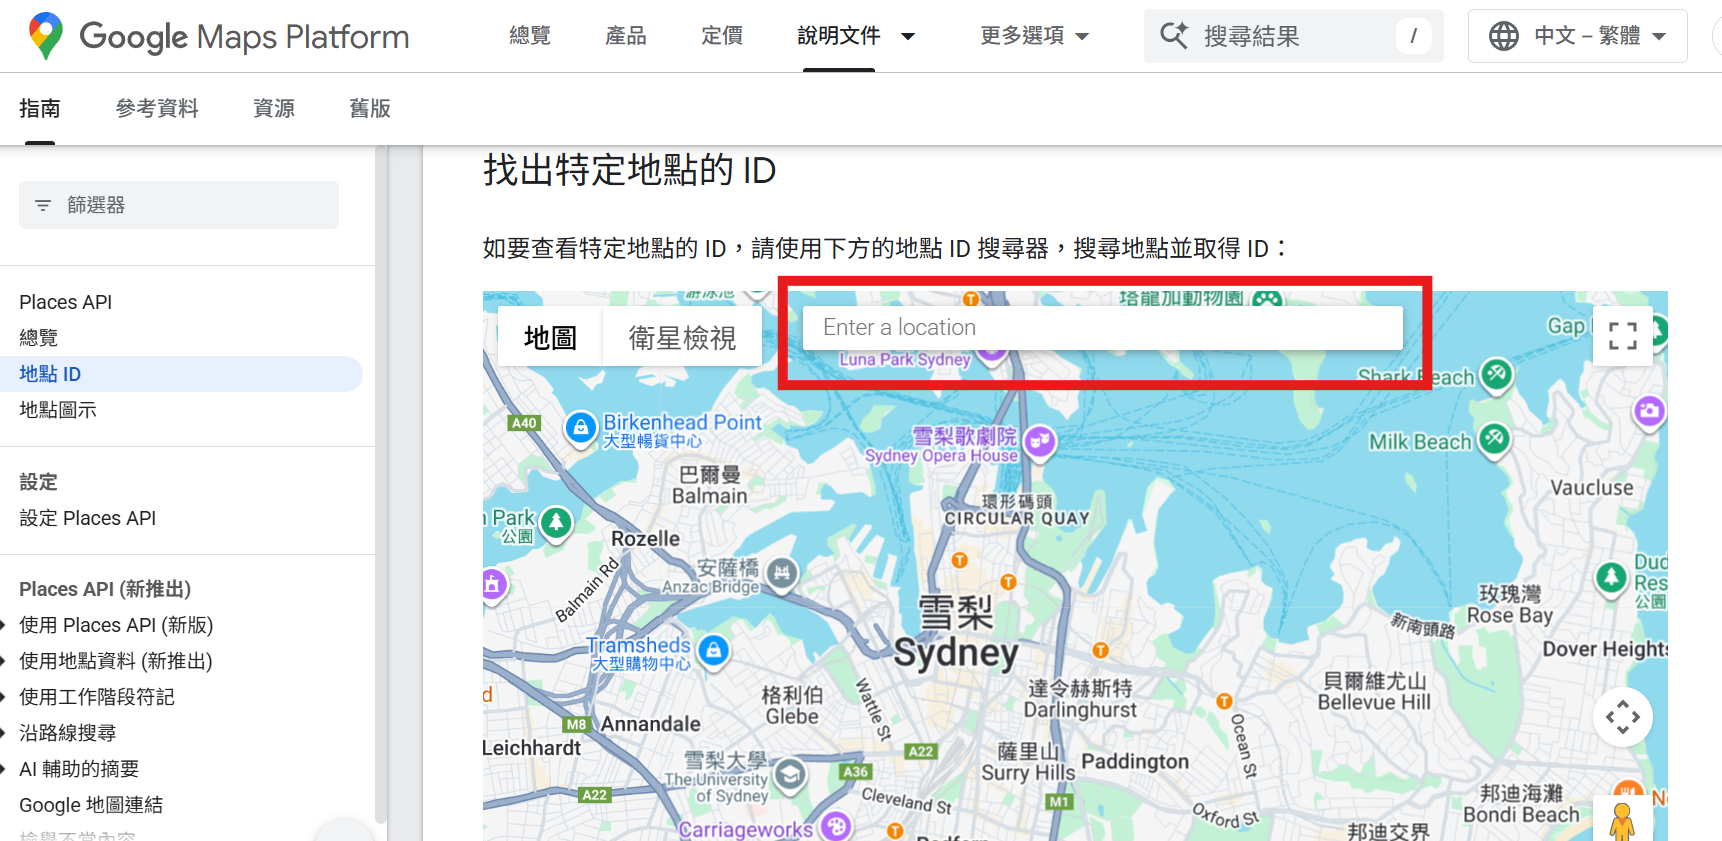Switch to the 參考資料 tab
Viewport: 1722px width, 841px height.
coord(157,108)
